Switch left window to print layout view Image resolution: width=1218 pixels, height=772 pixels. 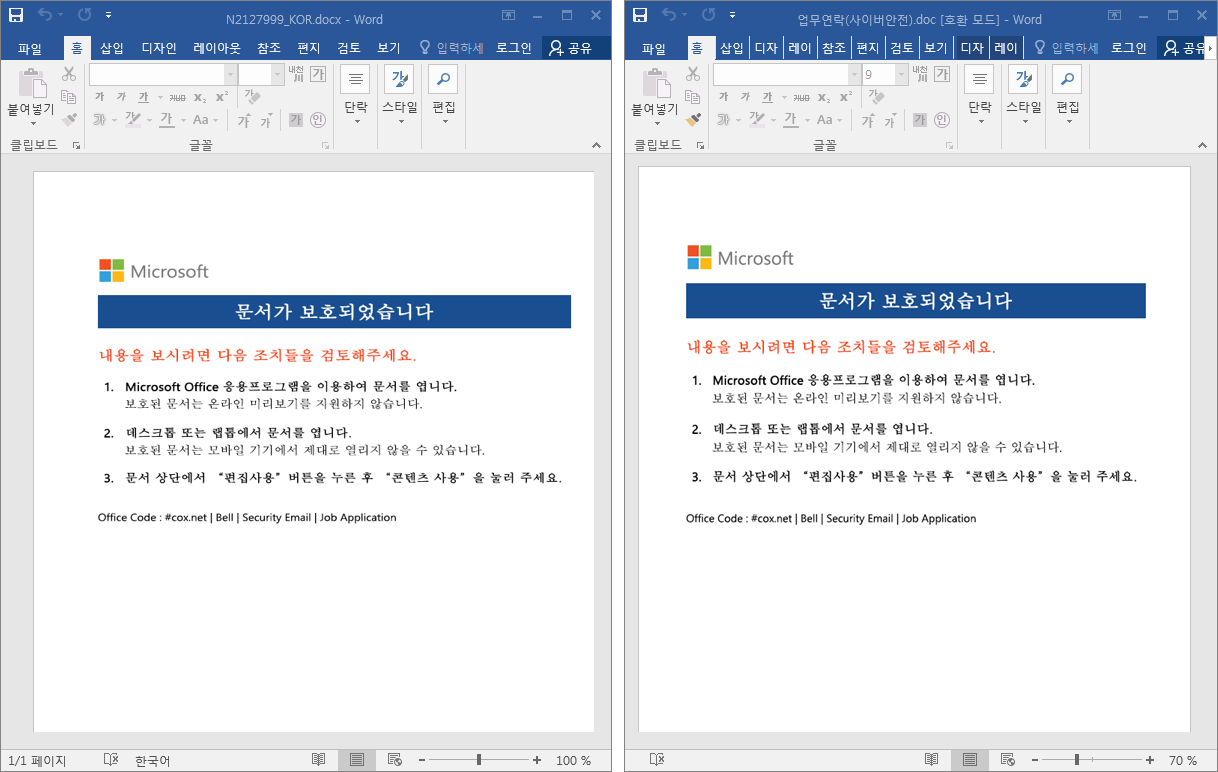point(357,760)
